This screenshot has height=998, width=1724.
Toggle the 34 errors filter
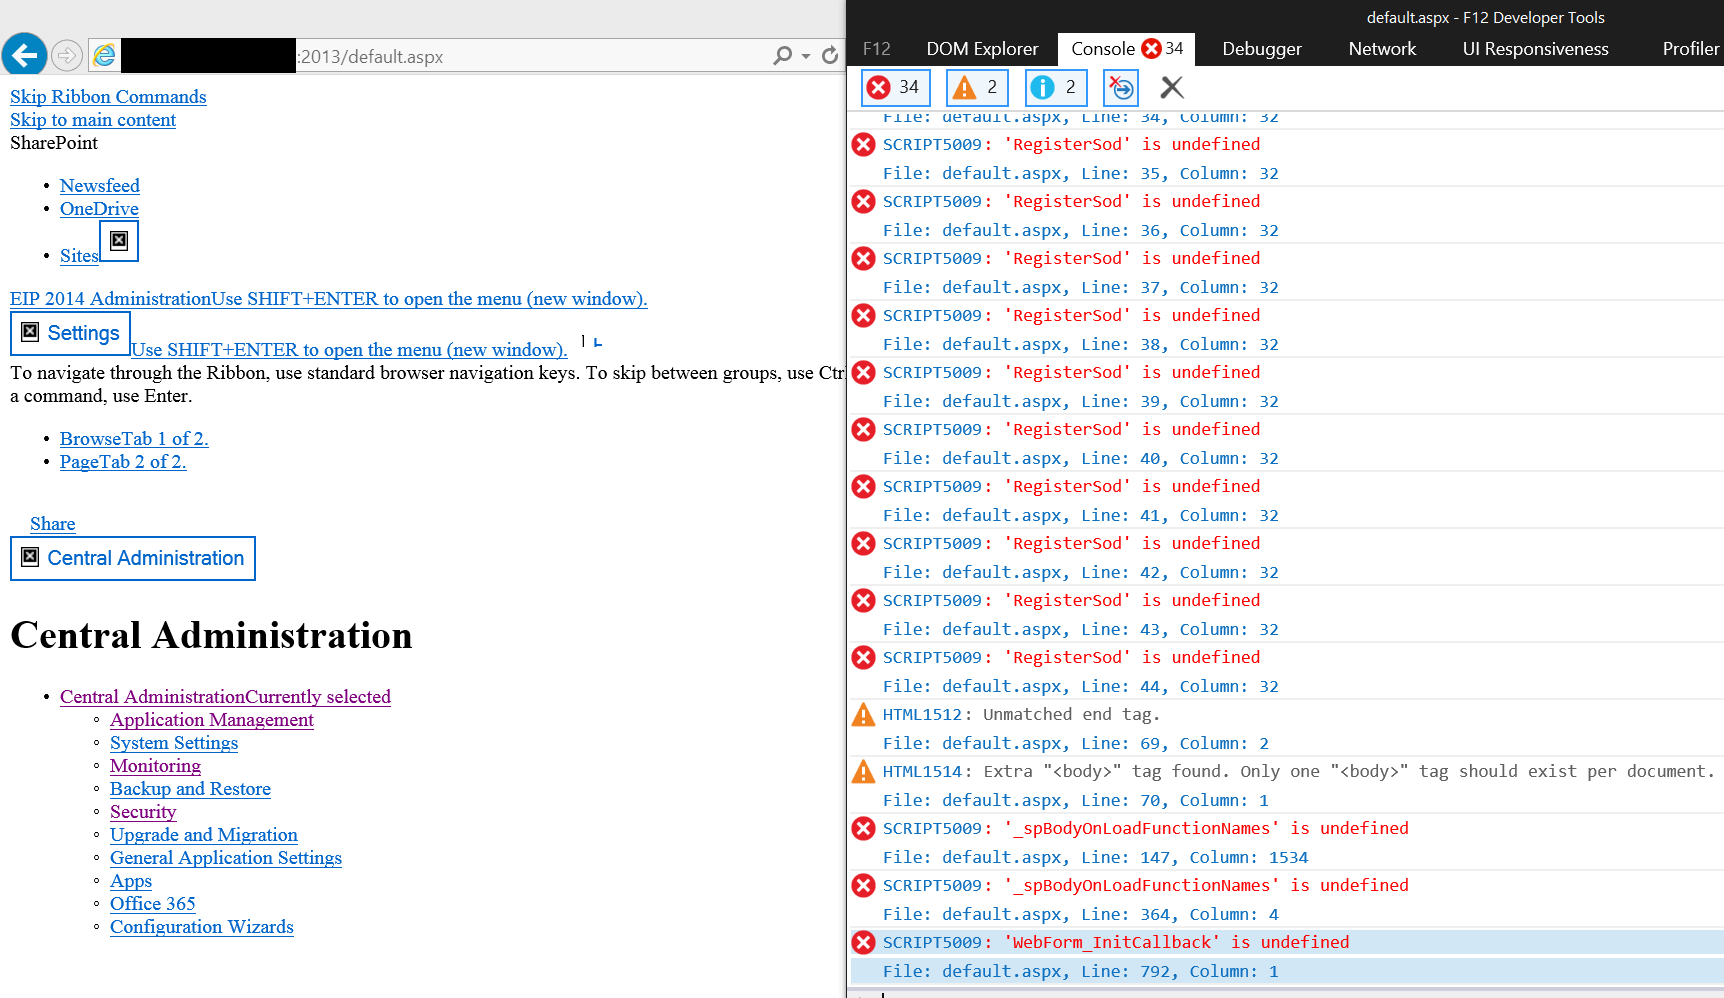[x=895, y=88]
